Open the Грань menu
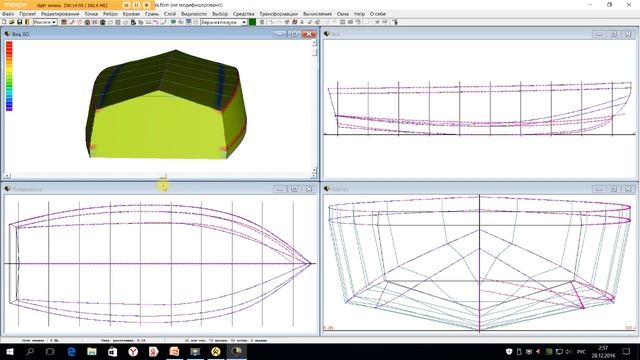 (x=152, y=14)
